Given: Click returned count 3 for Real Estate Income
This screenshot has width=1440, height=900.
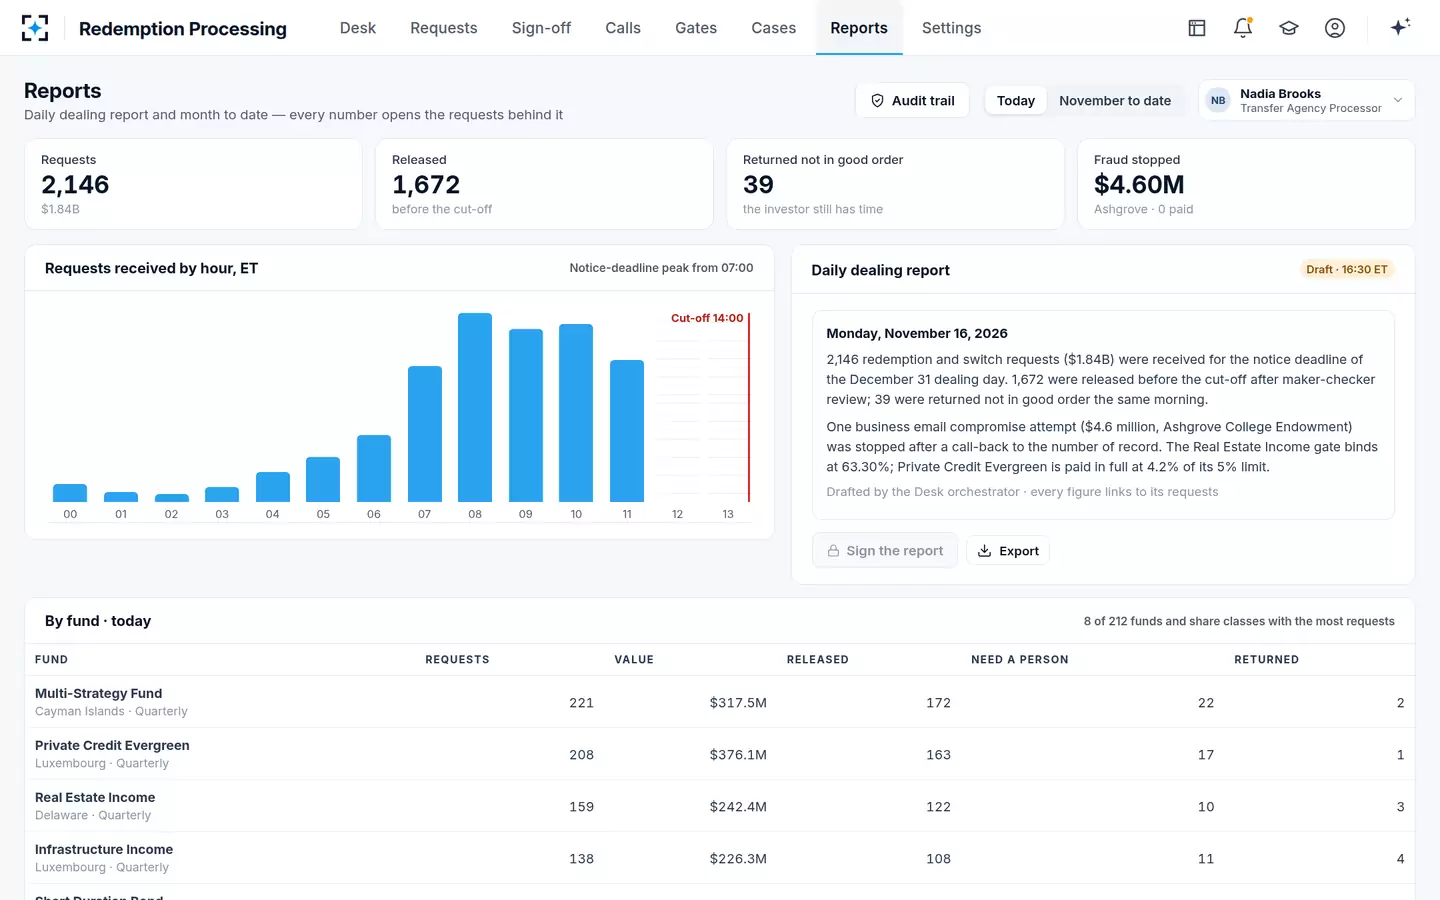Looking at the screenshot, I should click(x=1400, y=807).
